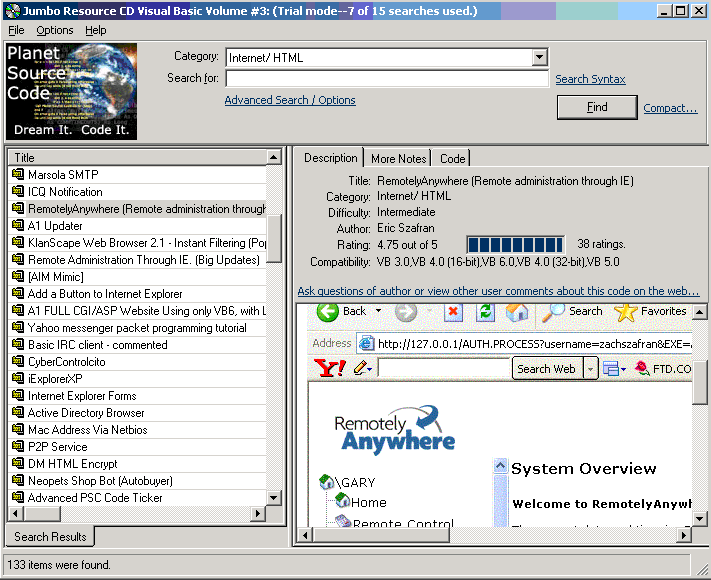Click the icon beside CyberControlcito
Image resolution: width=711 pixels, height=580 pixels.
click(18, 361)
